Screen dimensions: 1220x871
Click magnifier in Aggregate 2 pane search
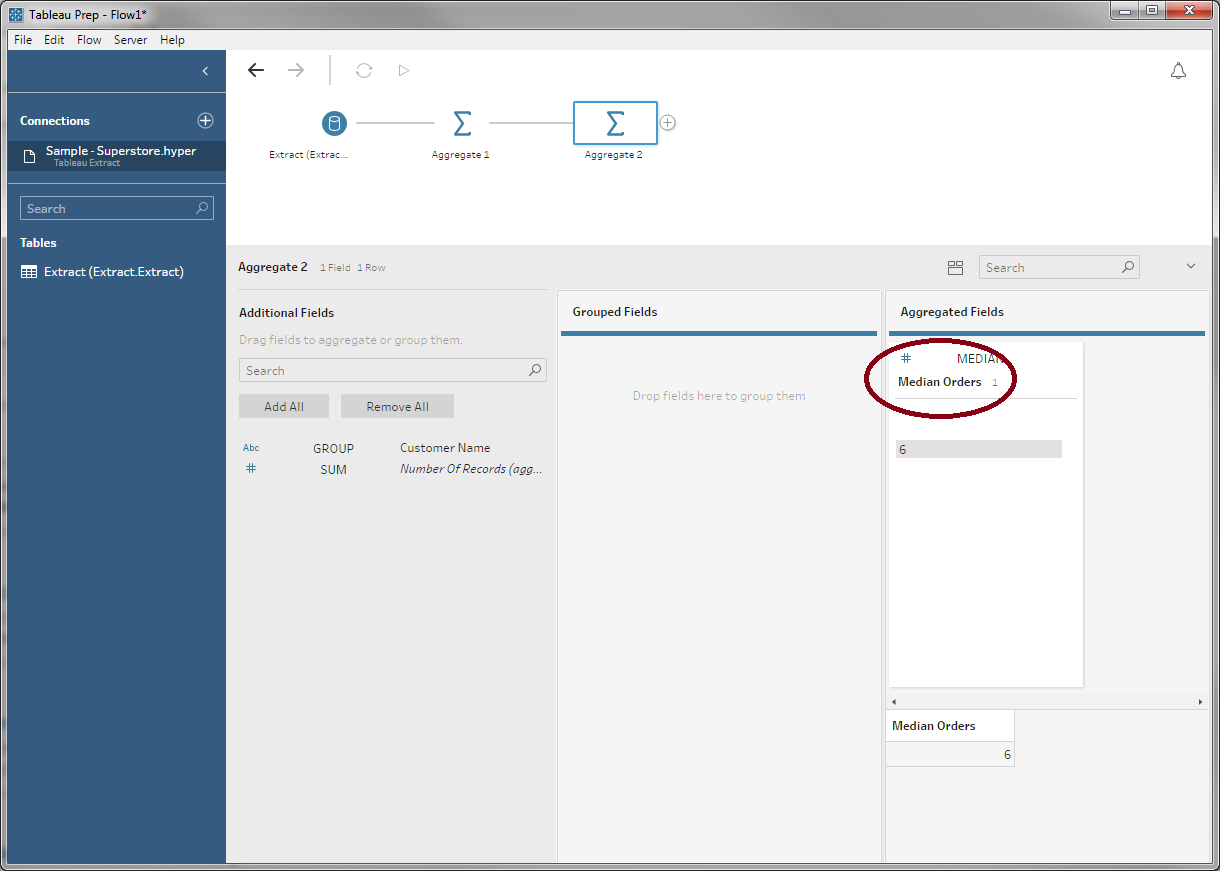click(1128, 267)
